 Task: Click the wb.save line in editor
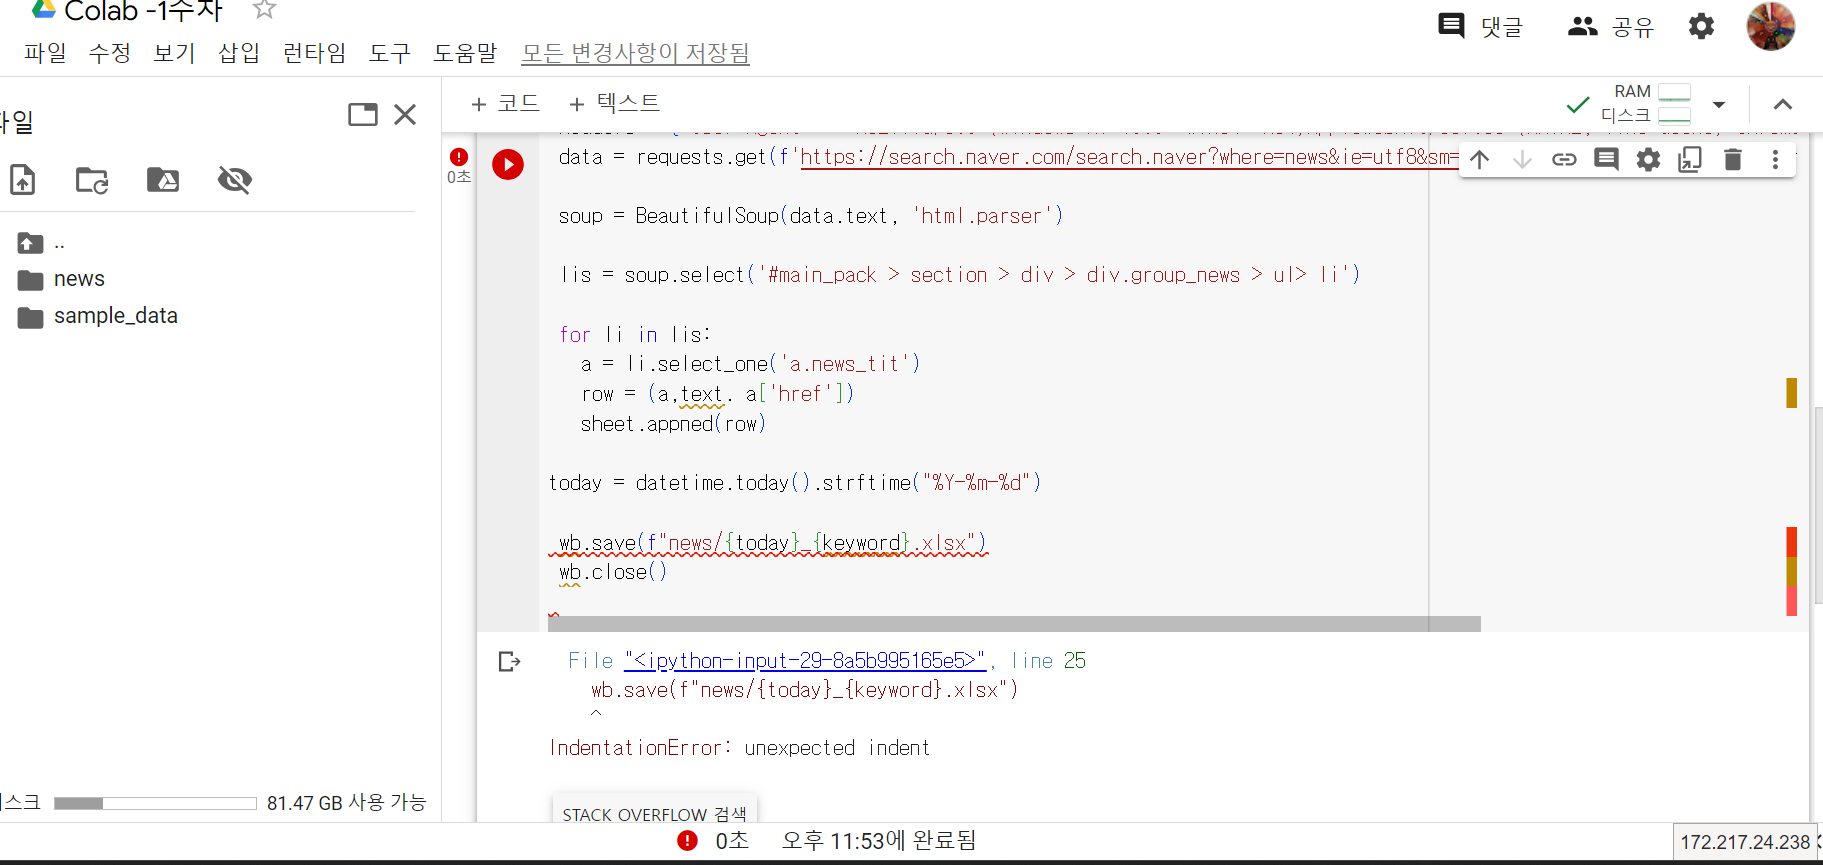[x=772, y=543]
